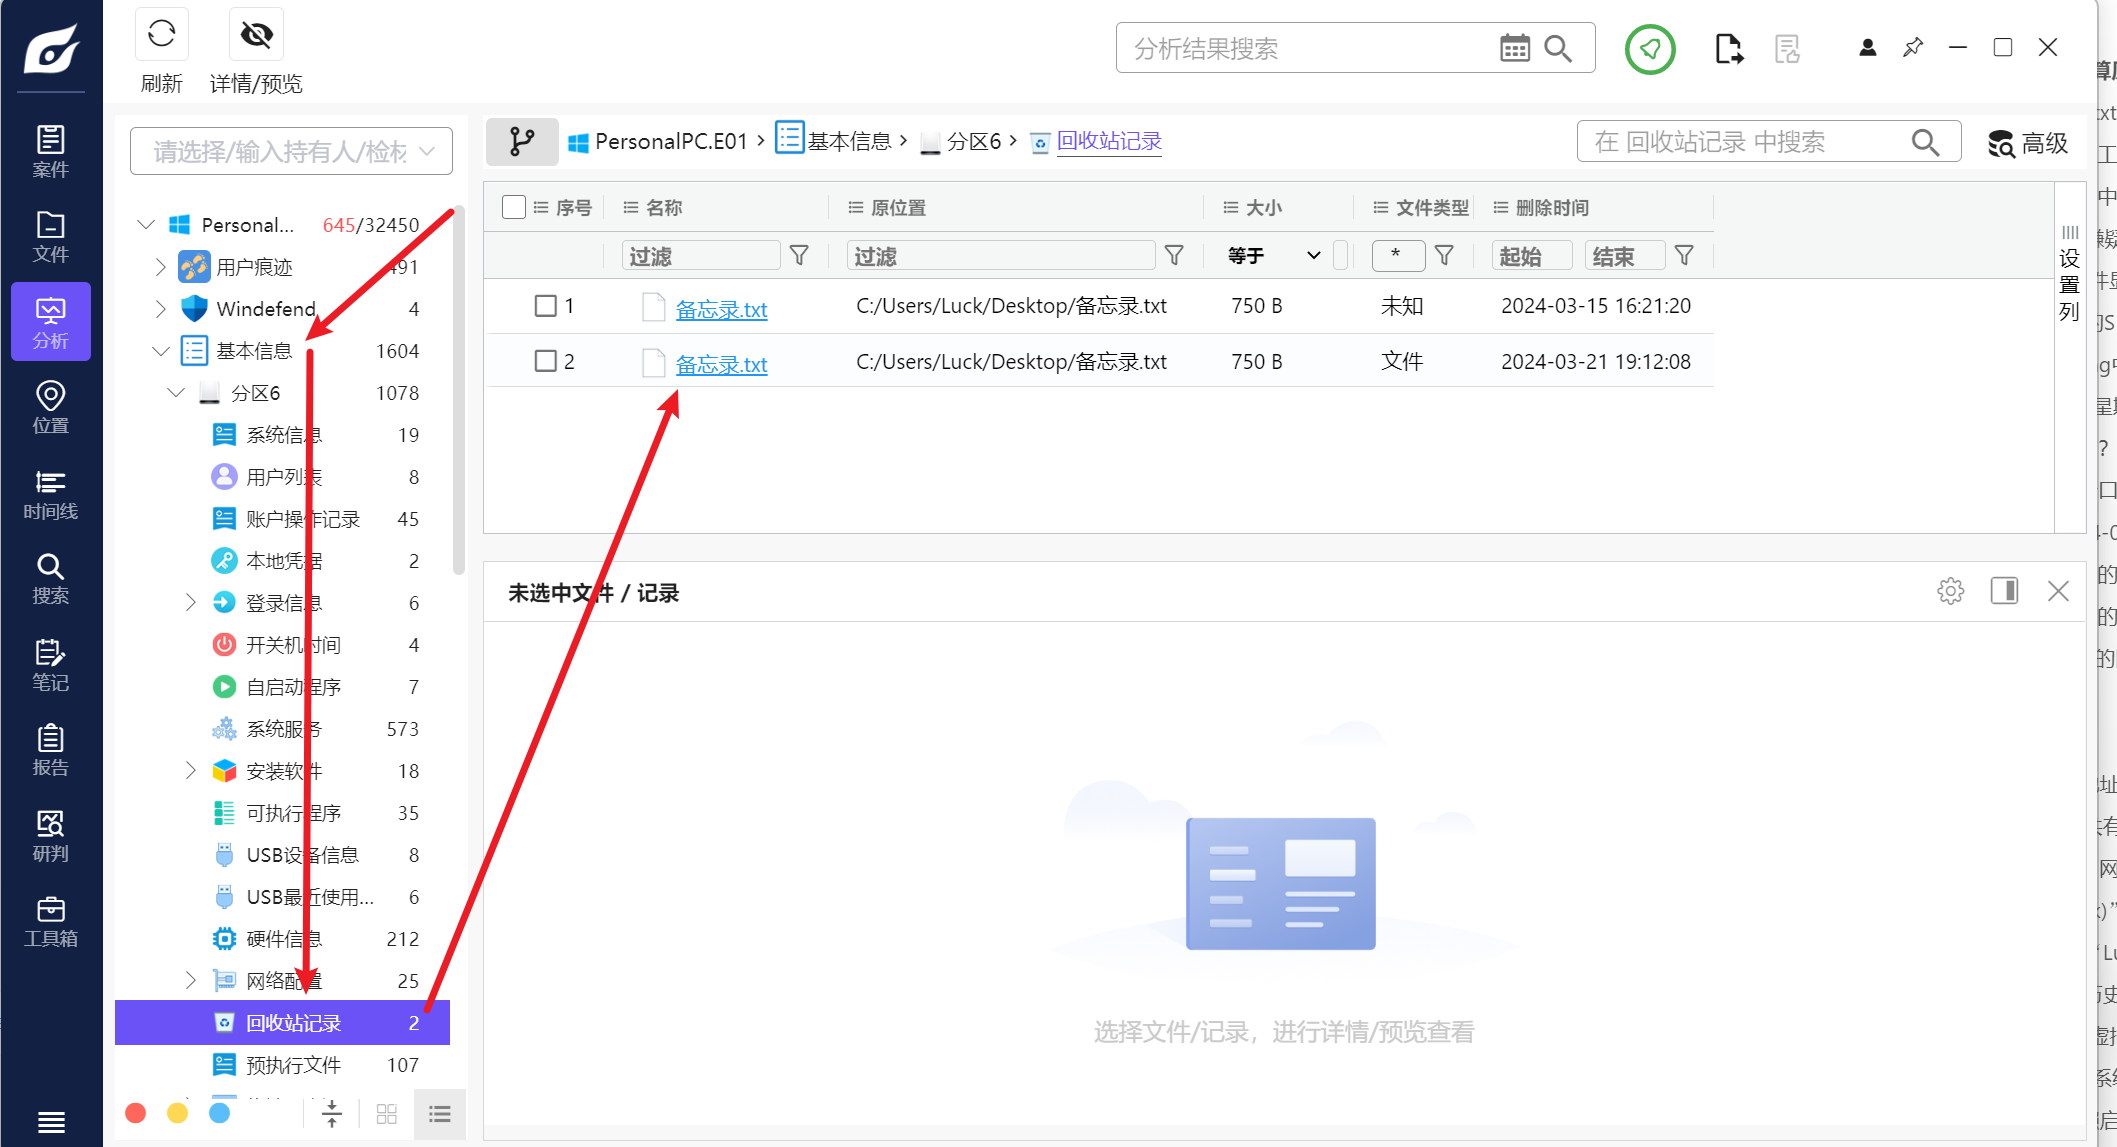2117x1147 pixels.
Task: Open the first 备忘录.txt link
Action: (x=721, y=310)
